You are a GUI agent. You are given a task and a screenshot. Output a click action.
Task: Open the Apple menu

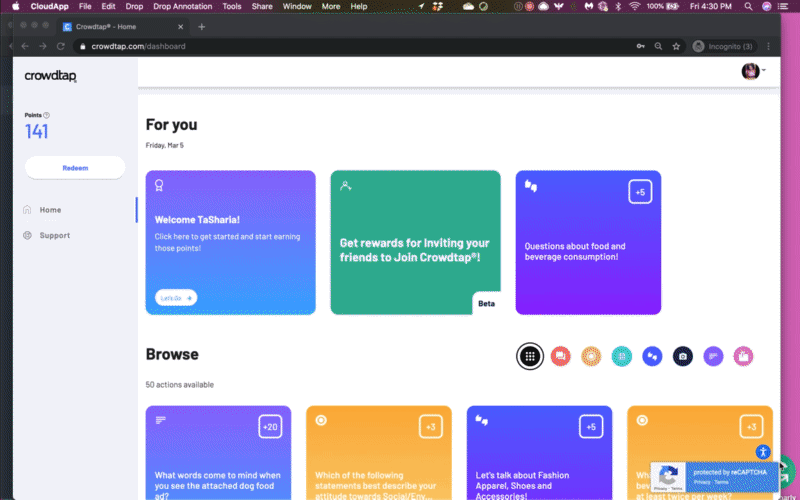pos(16,6)
